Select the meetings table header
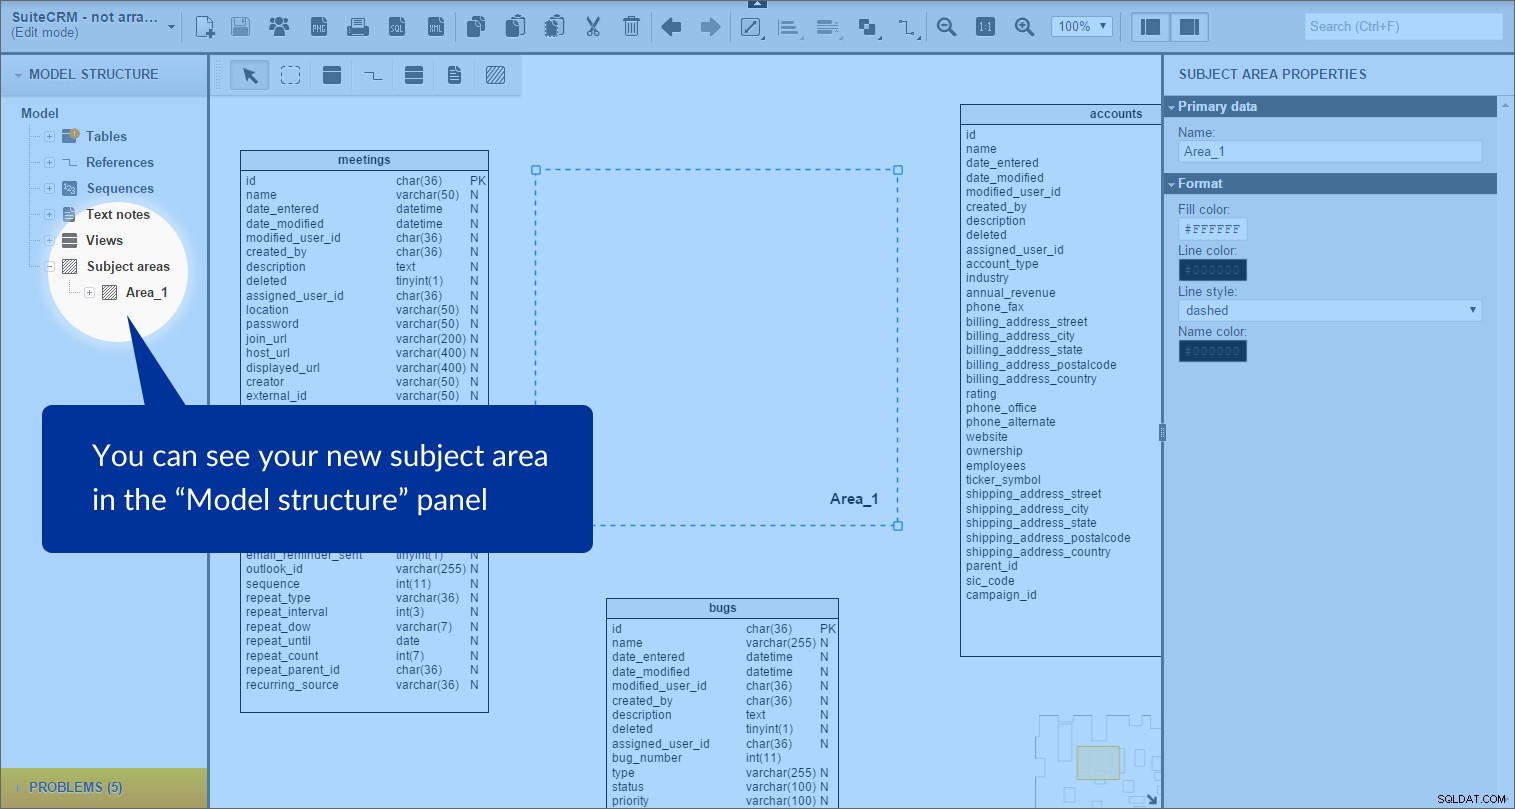The height and width of the screenshot is (809, 1515). 364,160
